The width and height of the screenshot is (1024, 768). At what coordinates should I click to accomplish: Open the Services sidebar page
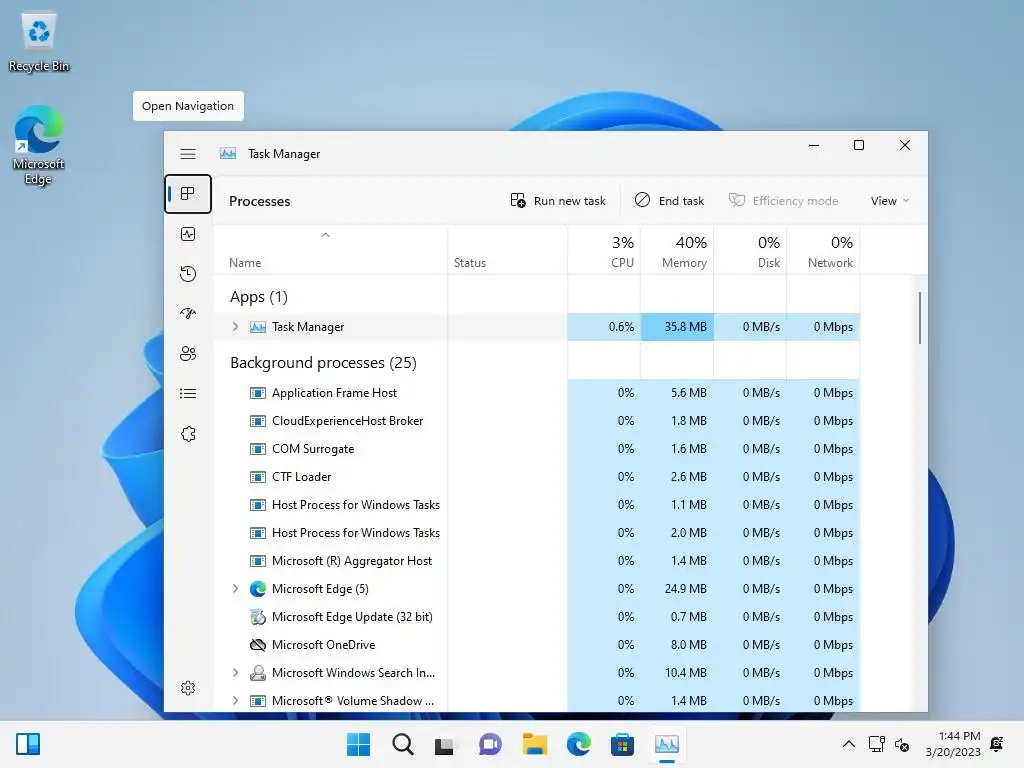click(x=188, y=434)
